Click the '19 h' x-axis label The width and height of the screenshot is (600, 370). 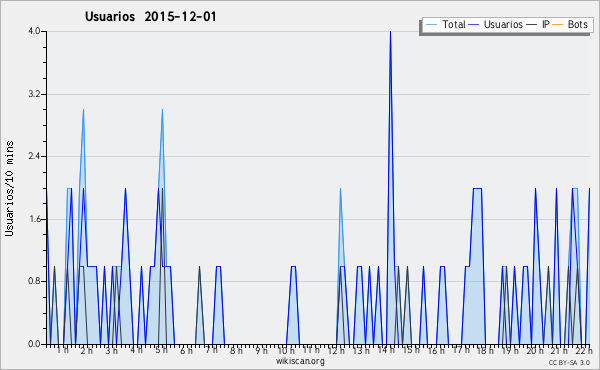click(510, 350)
